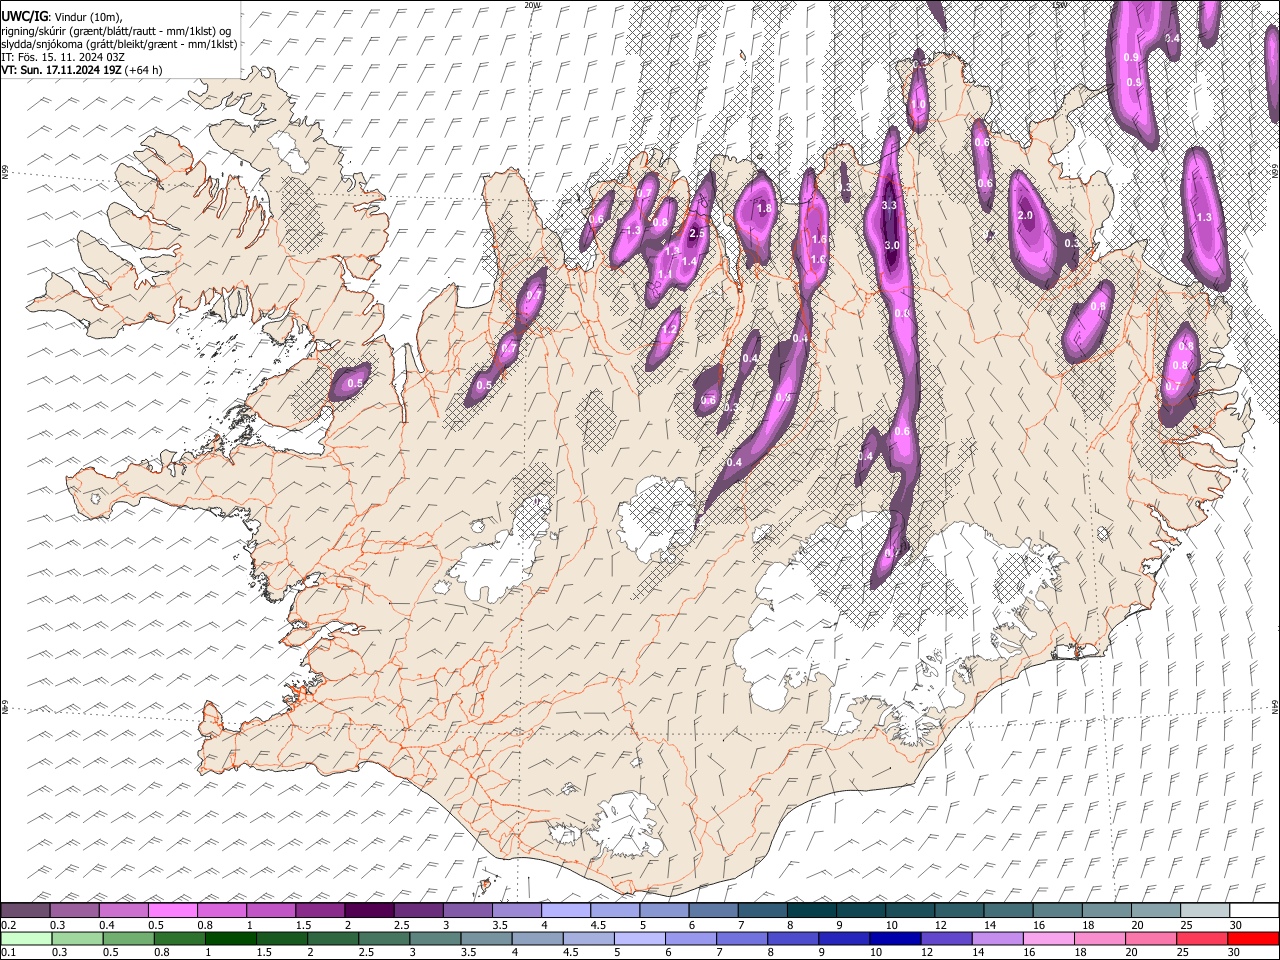Click the 0.2 label under the snow scale
Screen dimensions: 1280x960
[x=8, y=925]
